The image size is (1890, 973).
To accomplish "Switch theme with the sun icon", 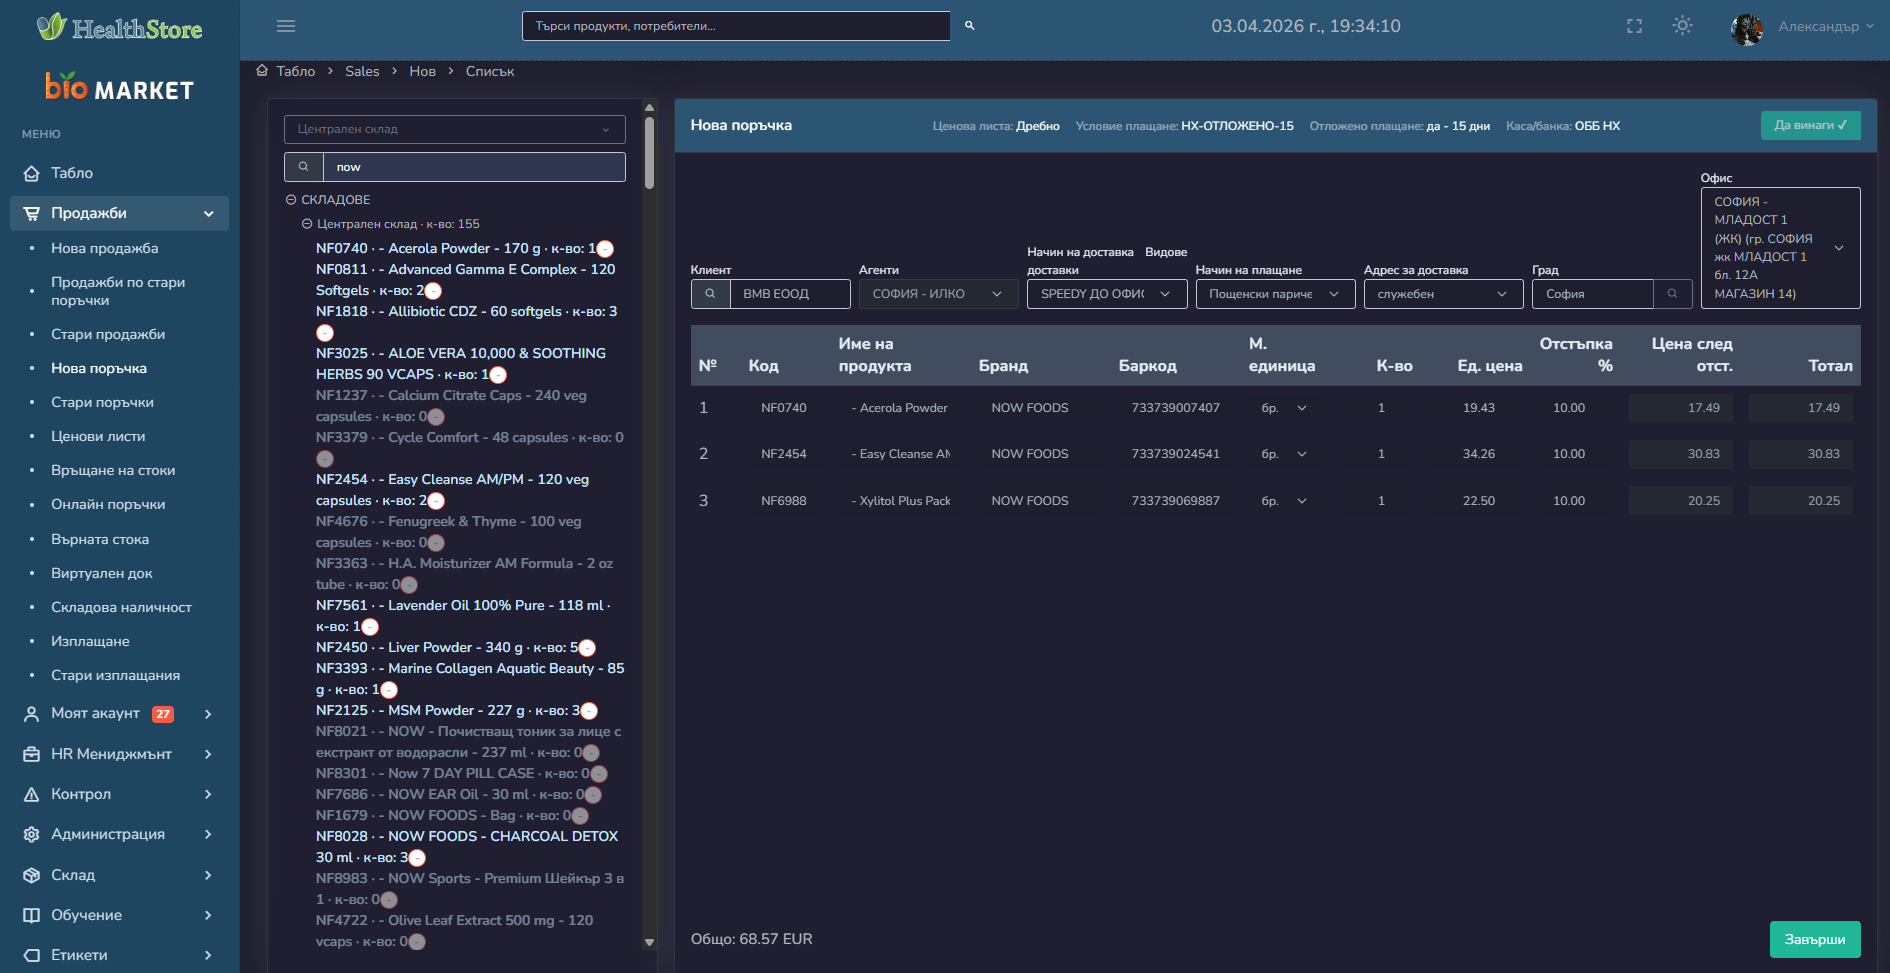I will click(x=1683, y=26).
